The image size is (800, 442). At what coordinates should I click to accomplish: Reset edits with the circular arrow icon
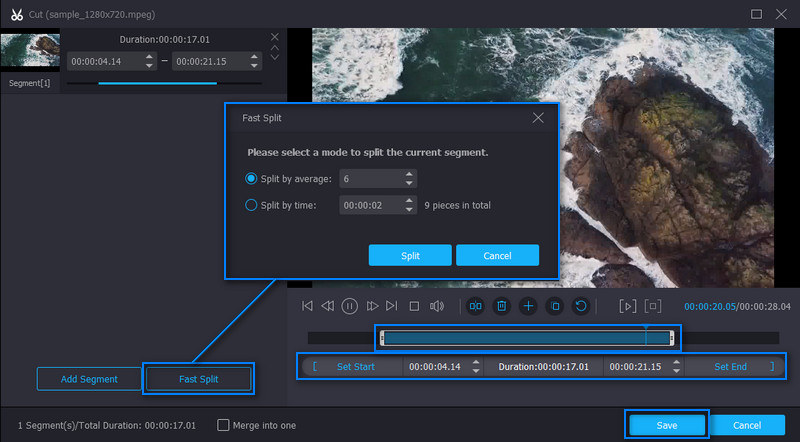[x=580, y=306]
